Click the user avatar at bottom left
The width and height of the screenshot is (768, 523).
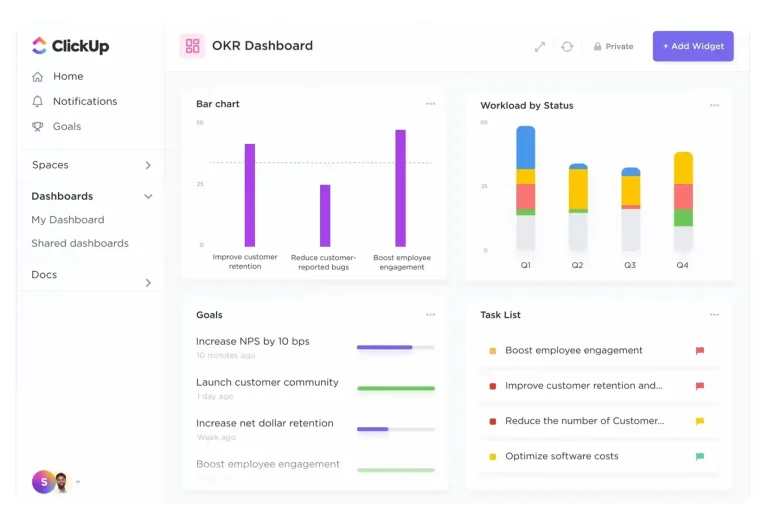click(44, 482)
